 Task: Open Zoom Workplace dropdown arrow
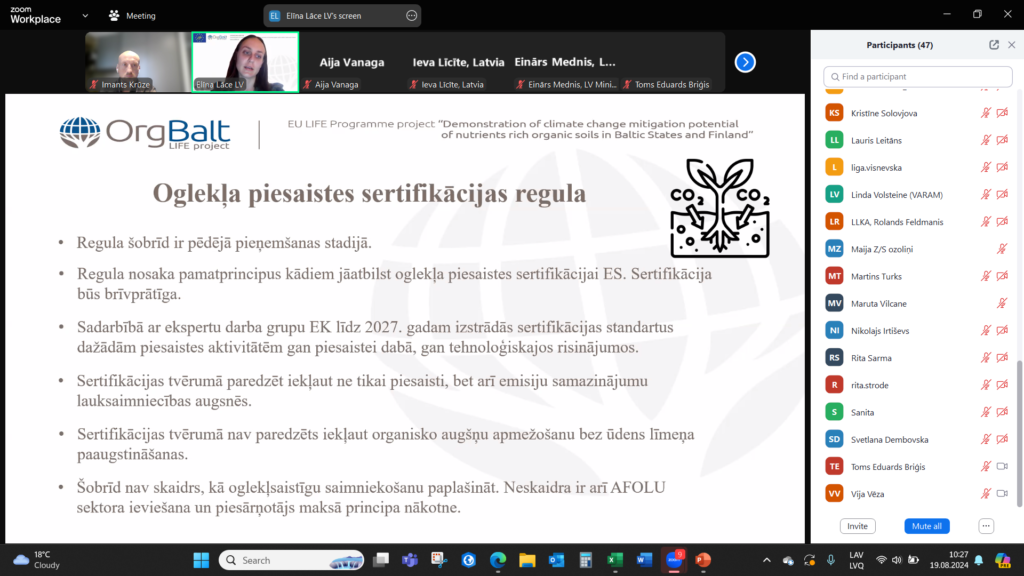coord(85,16)
